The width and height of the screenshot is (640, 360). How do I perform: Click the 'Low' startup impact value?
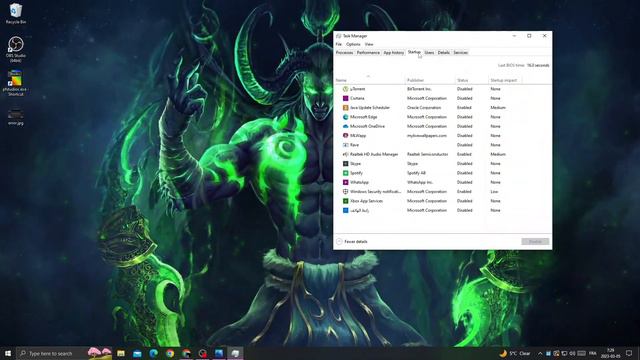[x=494, y=191]
